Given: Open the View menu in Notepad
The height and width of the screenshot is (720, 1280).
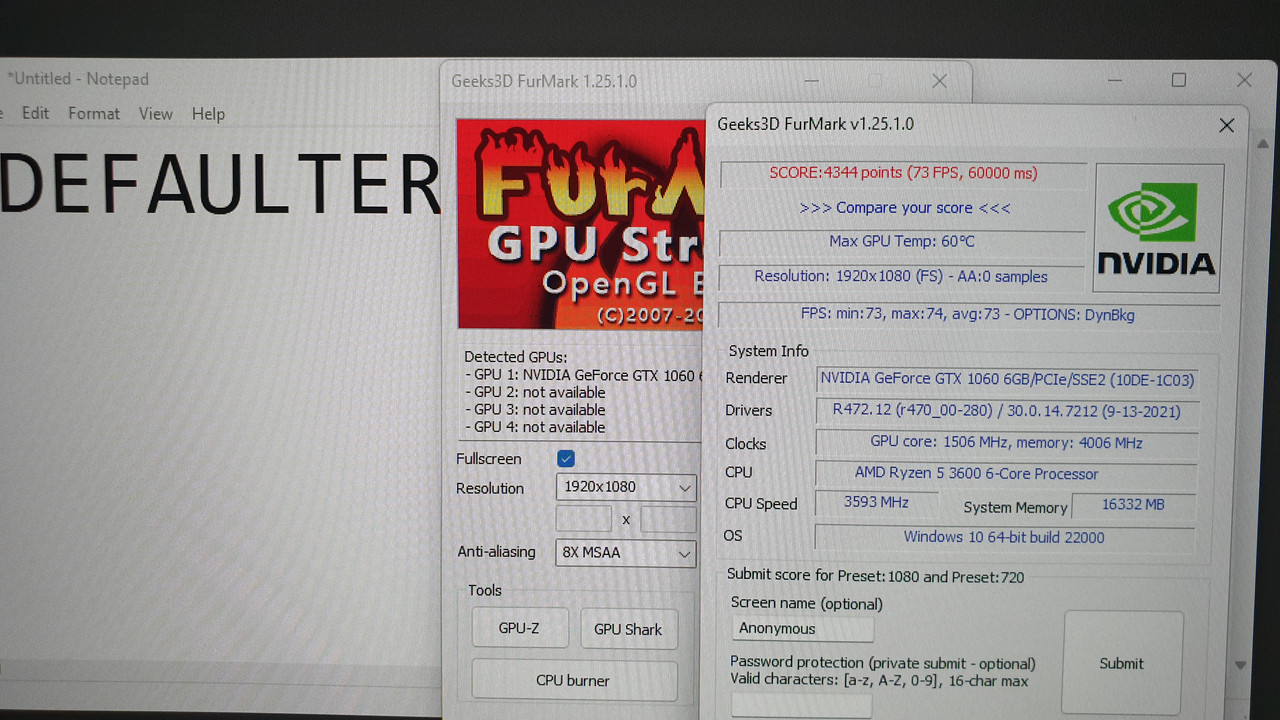Looking at the screenshot, I should coord(155,113).
